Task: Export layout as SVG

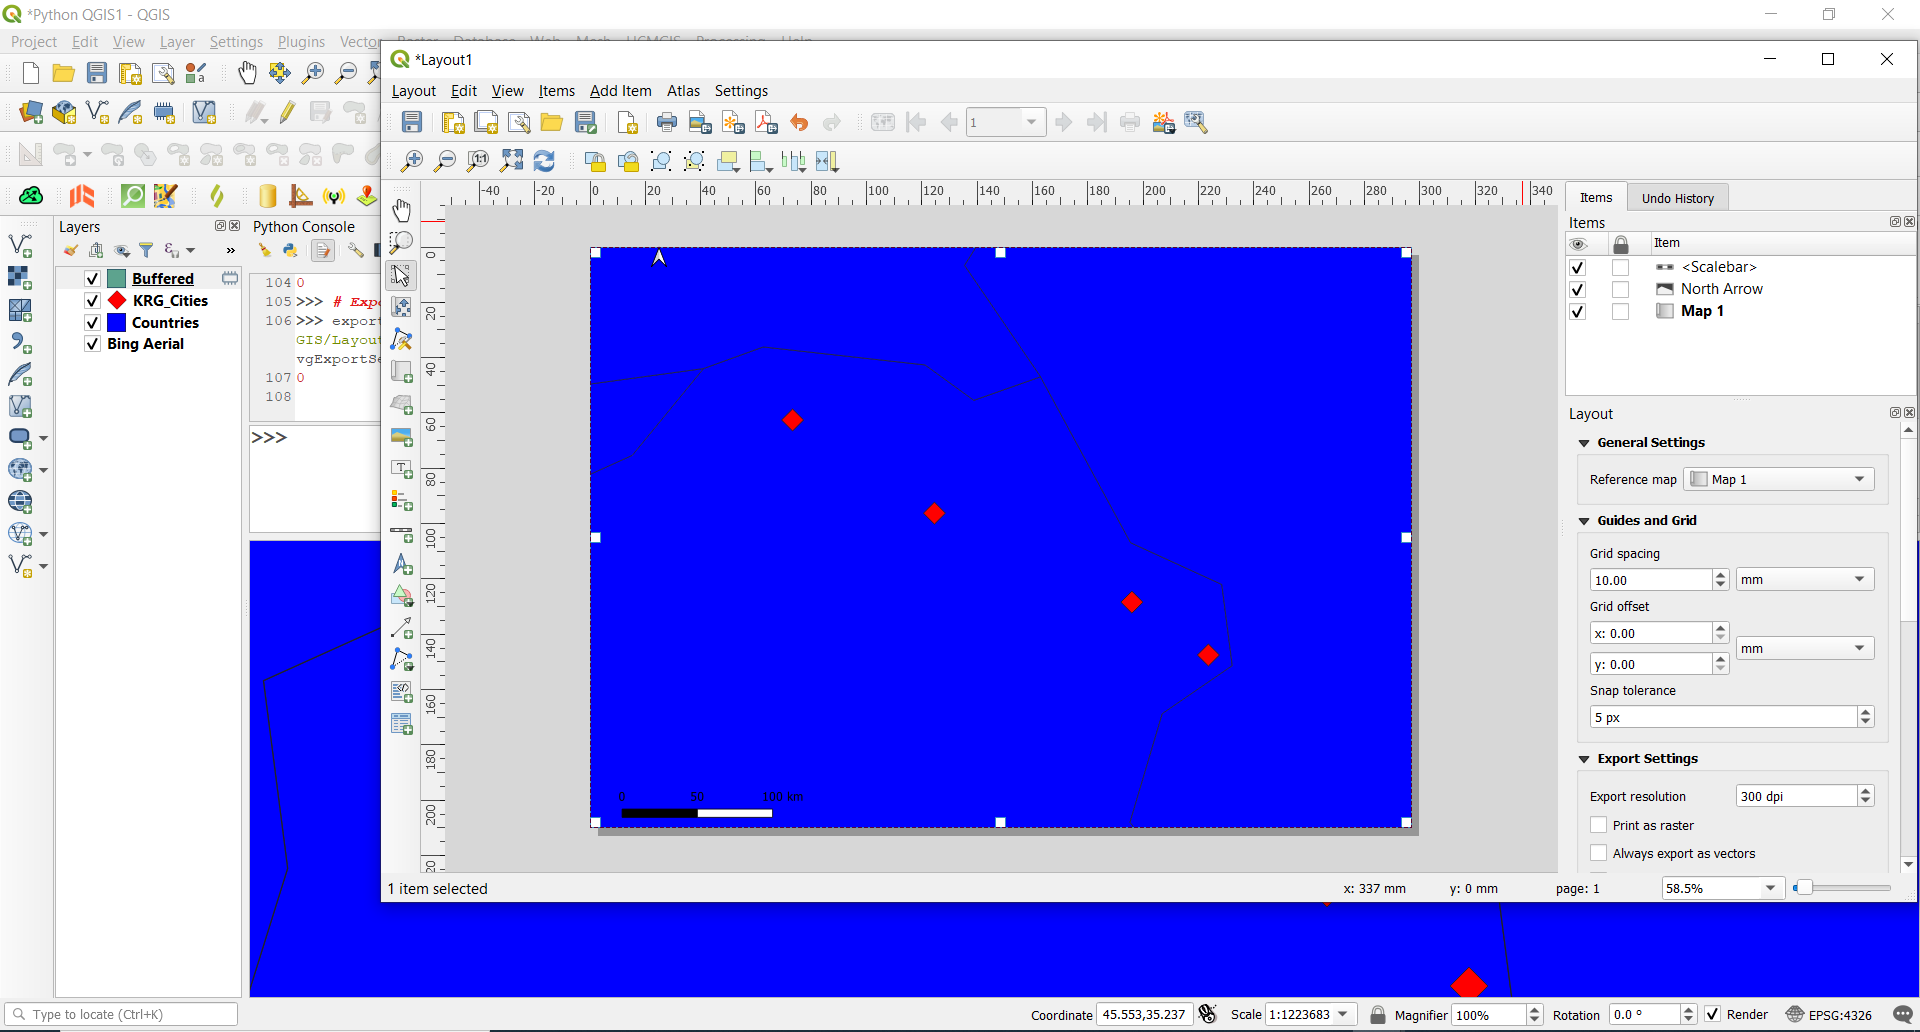Action: tap(733, 122)
